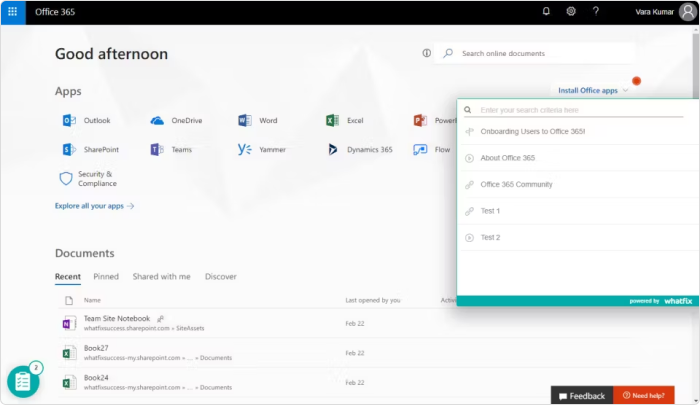The image size is (700, 405).
Task: Sort by Name column header
Action: [92, 300]
